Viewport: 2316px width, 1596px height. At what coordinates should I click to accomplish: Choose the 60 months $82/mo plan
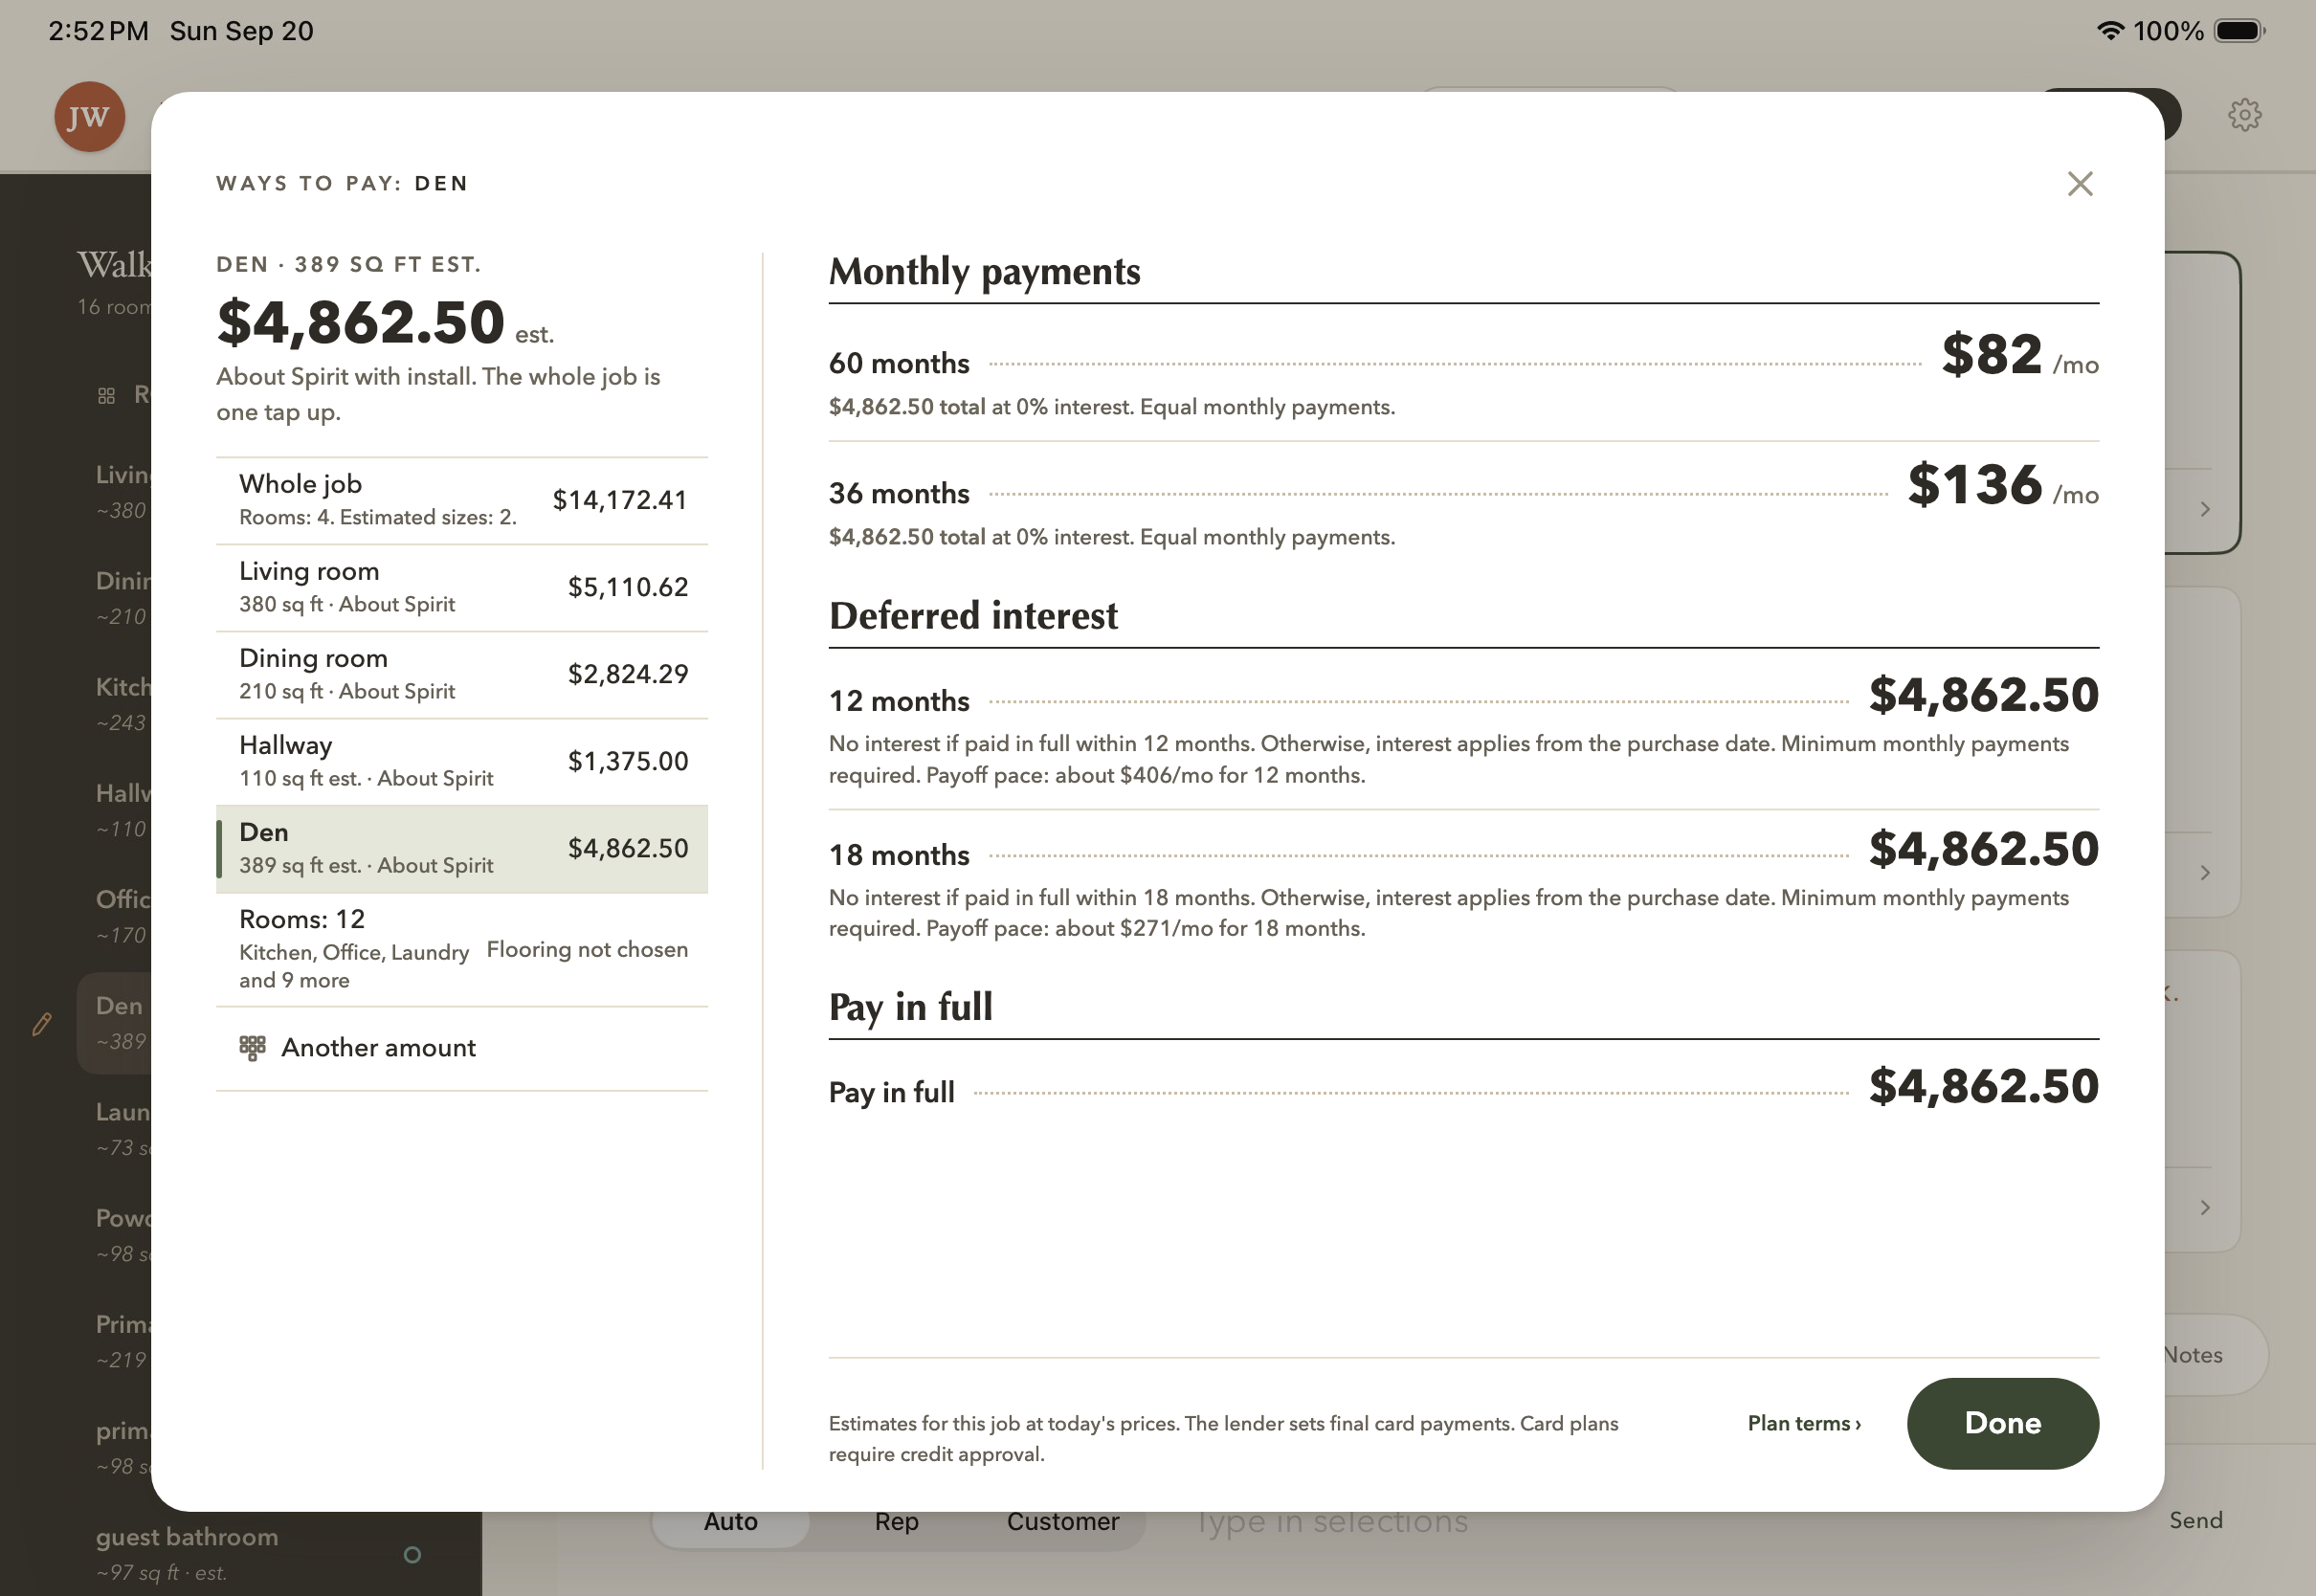(x=1464, y=375)
